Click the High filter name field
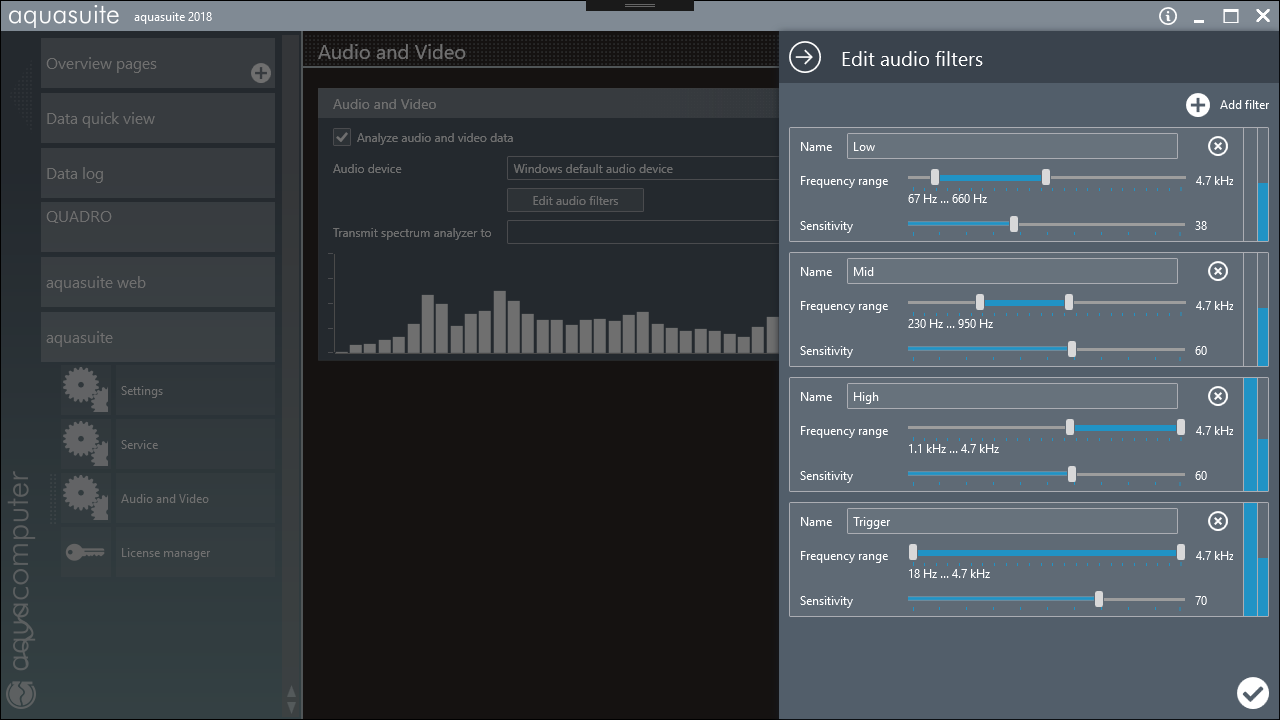The image size is (1280, 720). pos(1012,396)
